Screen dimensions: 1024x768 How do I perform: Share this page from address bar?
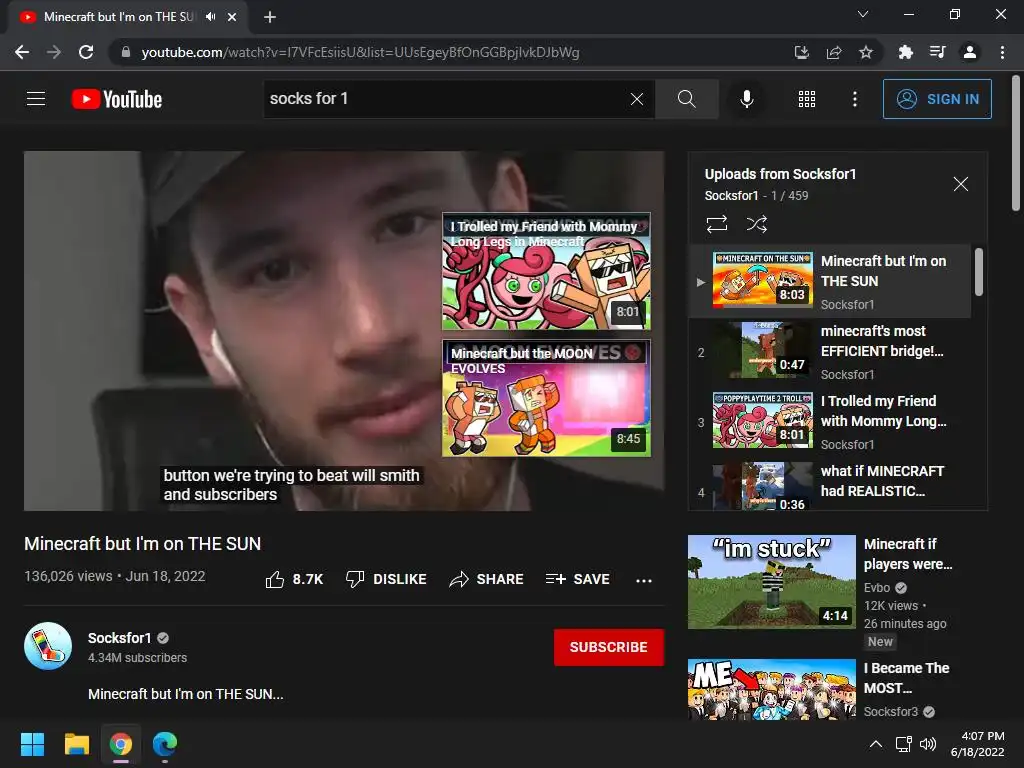(833, 52)
